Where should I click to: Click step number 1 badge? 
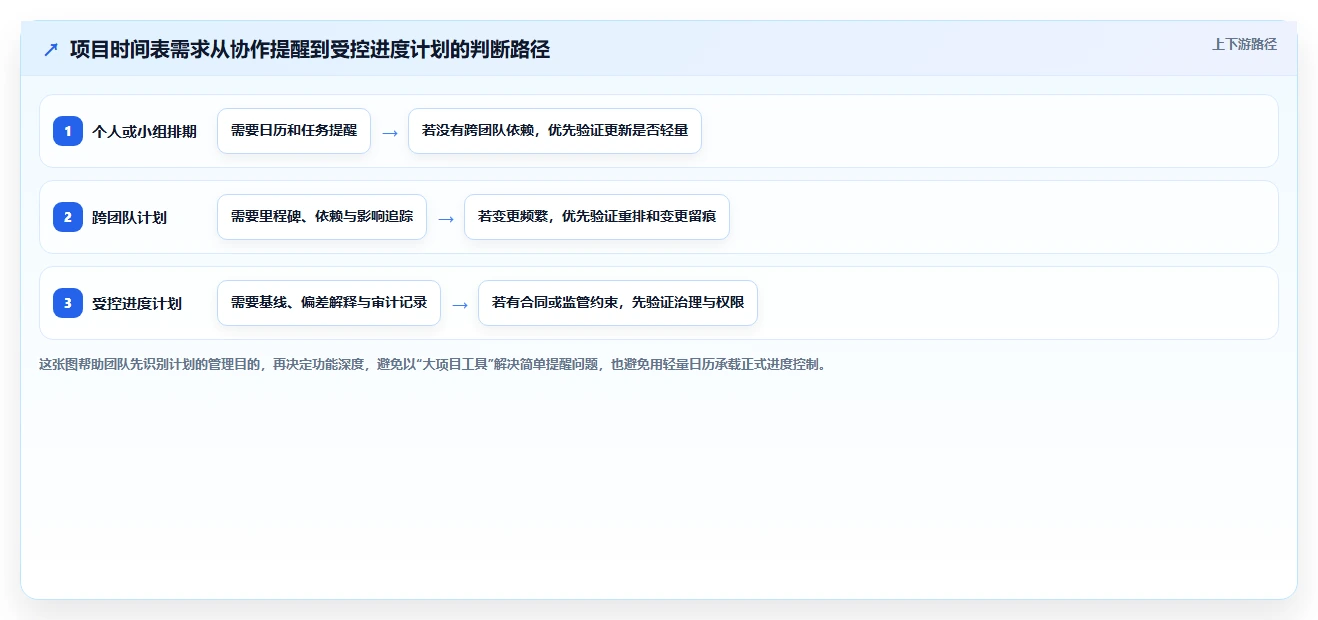pos(68,131)
